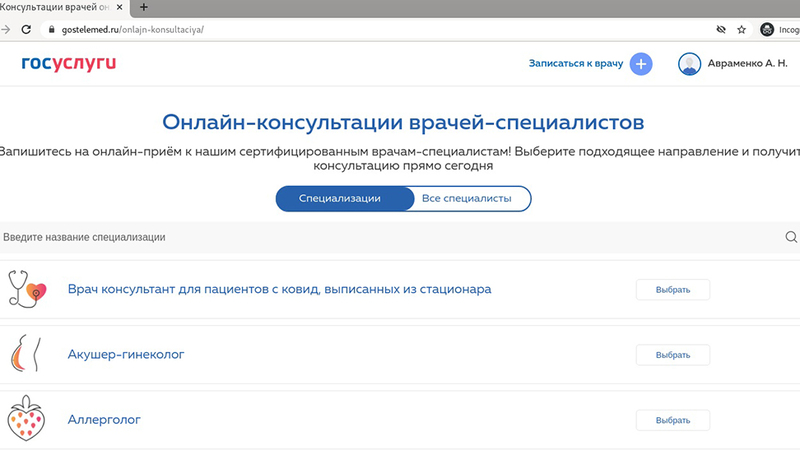
Task: Click the Госуслуги logo
Action: pyautogui.click(x=68, y=63)
